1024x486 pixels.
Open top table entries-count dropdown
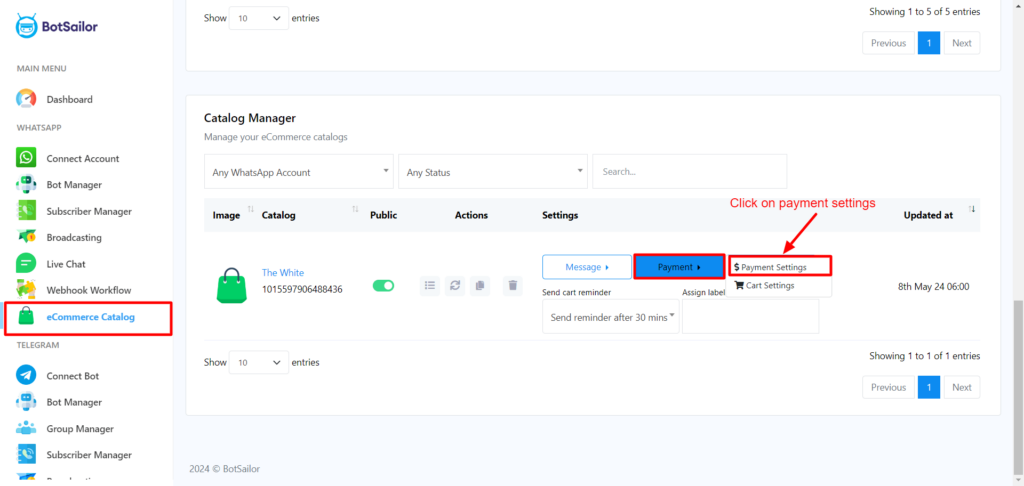tap(259, 18)
